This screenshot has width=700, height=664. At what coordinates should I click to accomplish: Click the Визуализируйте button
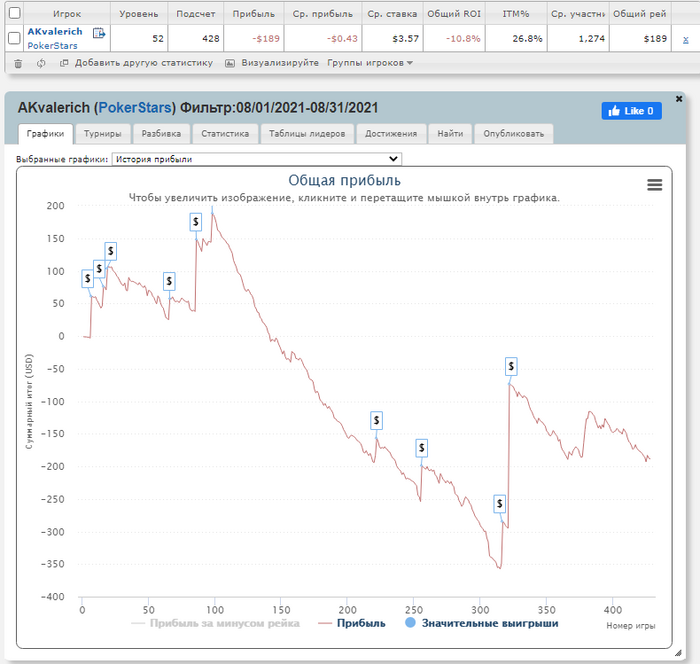click(272, 63)
